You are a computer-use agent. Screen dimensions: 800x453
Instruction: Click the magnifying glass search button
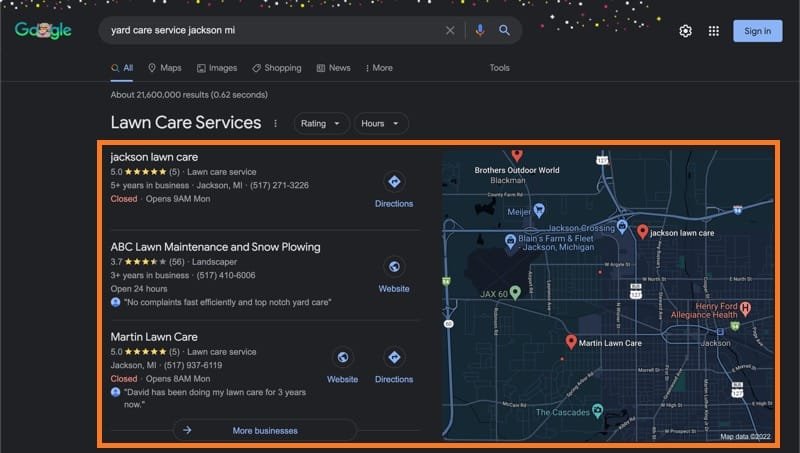click(504, 30)
